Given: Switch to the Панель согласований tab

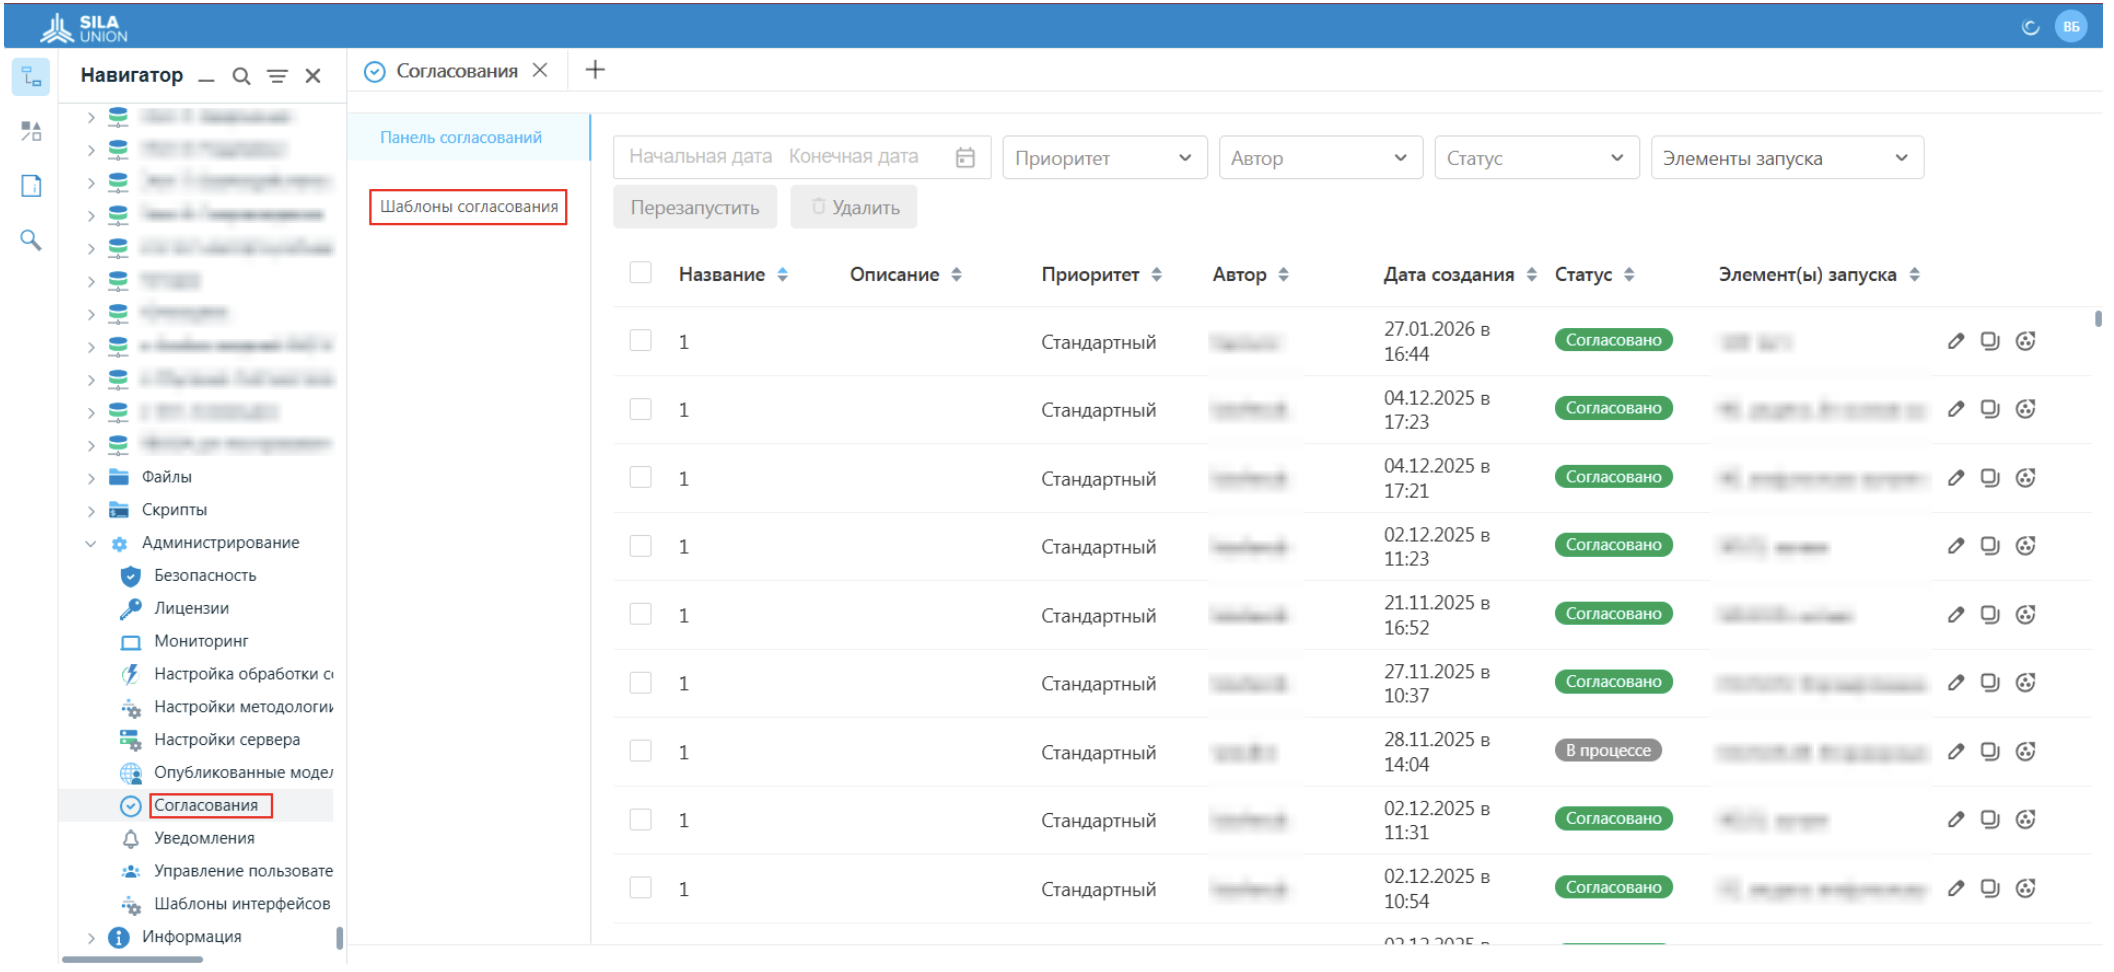Looking at the screenshot, I should [x=462, y=136].
